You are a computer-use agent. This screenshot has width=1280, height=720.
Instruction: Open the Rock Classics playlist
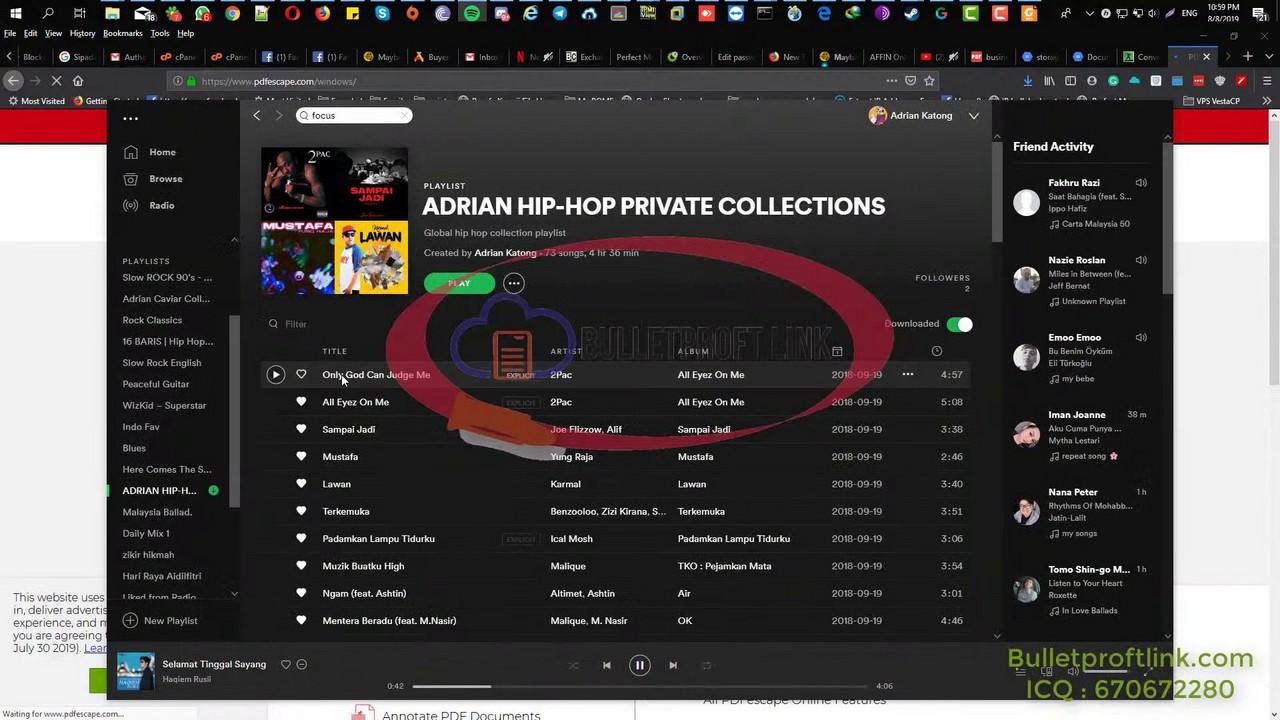[x=152, y=320]
